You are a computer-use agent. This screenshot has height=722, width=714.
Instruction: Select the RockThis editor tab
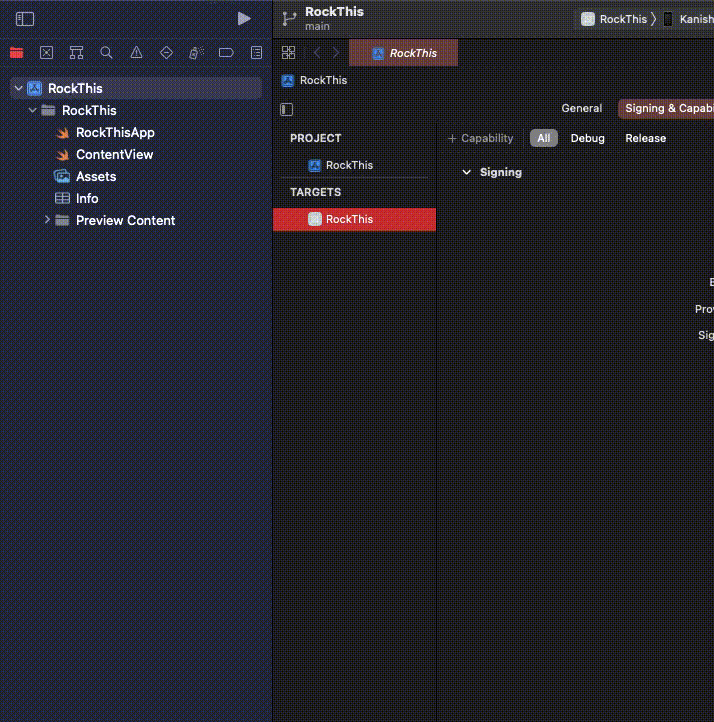(404, 53)
